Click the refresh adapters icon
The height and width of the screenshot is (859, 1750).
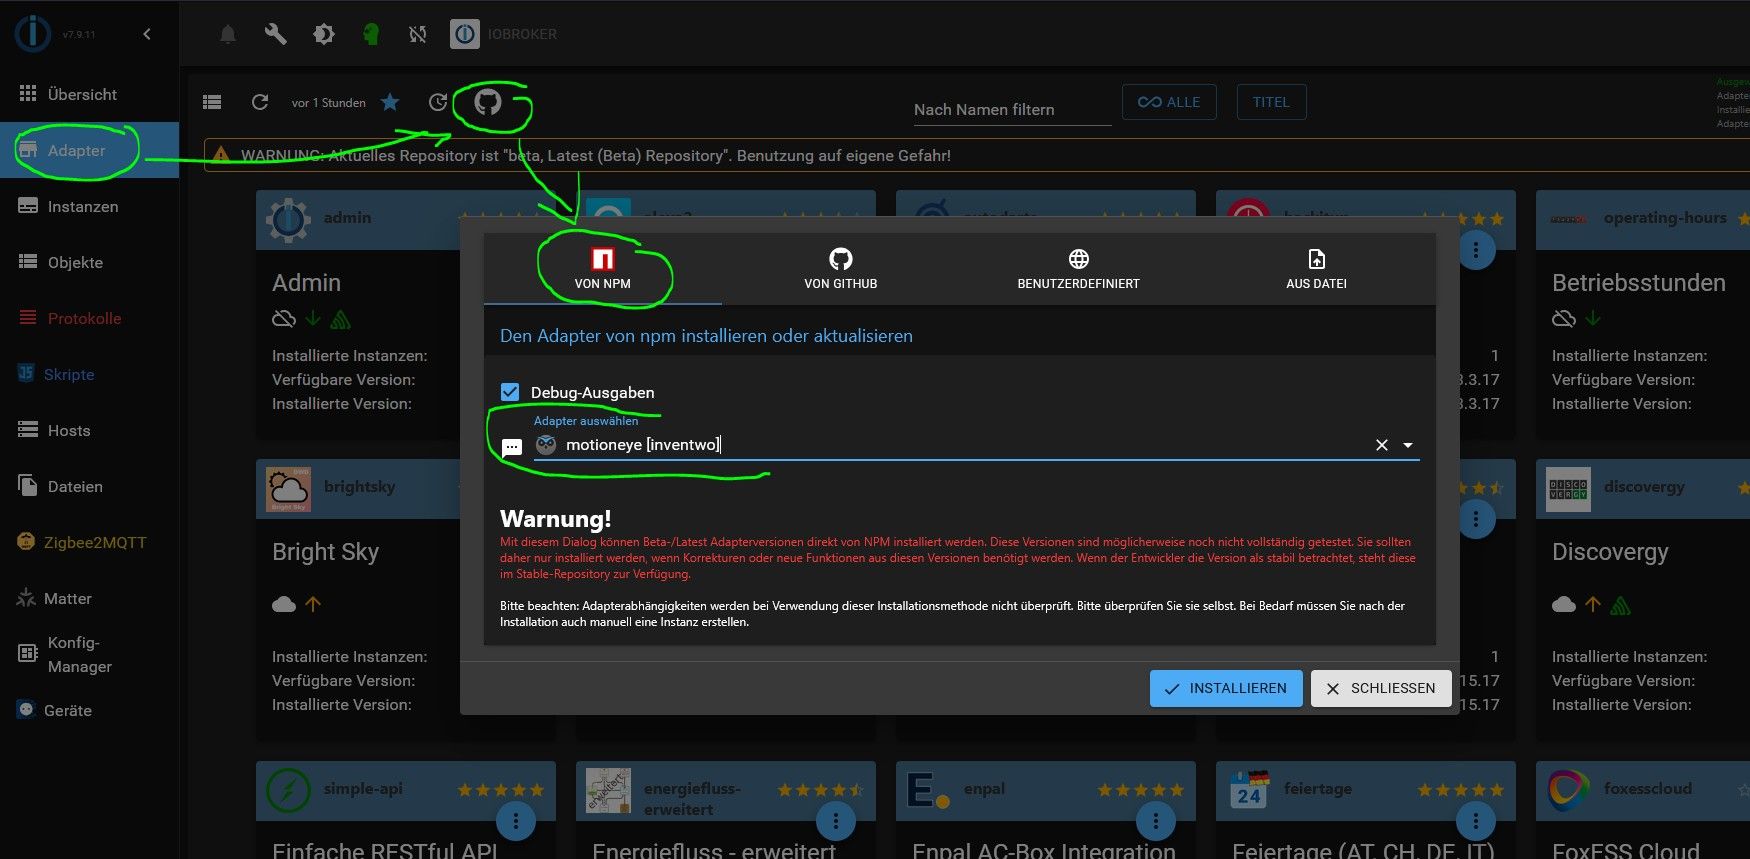click(260, 102)
